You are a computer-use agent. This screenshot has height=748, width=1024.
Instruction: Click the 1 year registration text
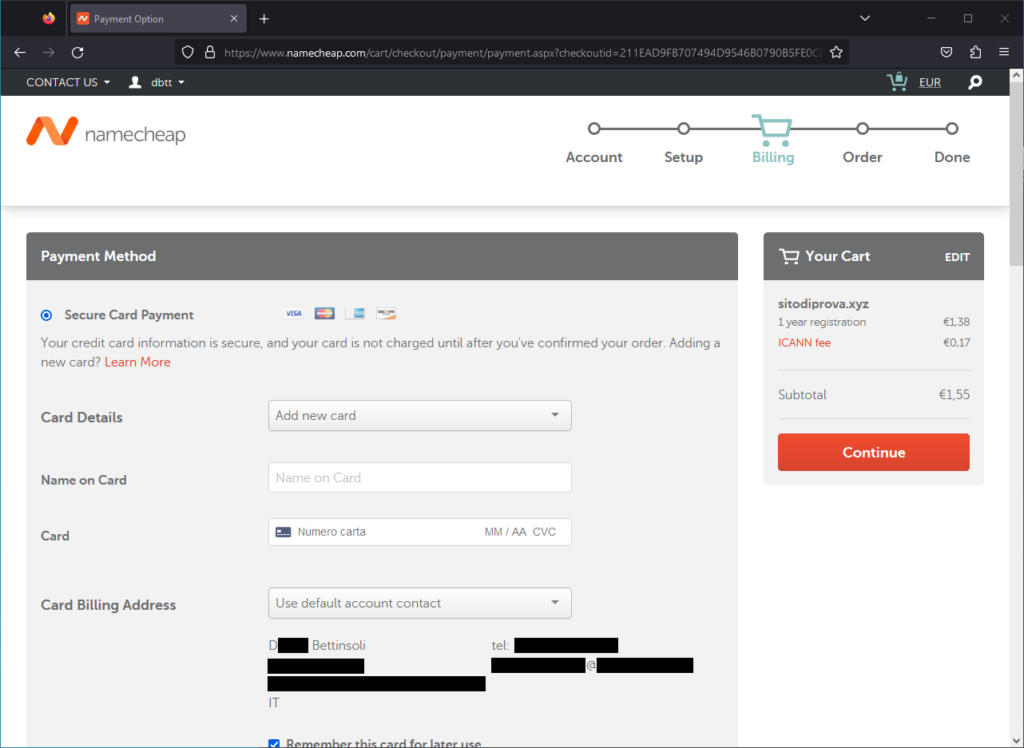click(x=822, y=322)
